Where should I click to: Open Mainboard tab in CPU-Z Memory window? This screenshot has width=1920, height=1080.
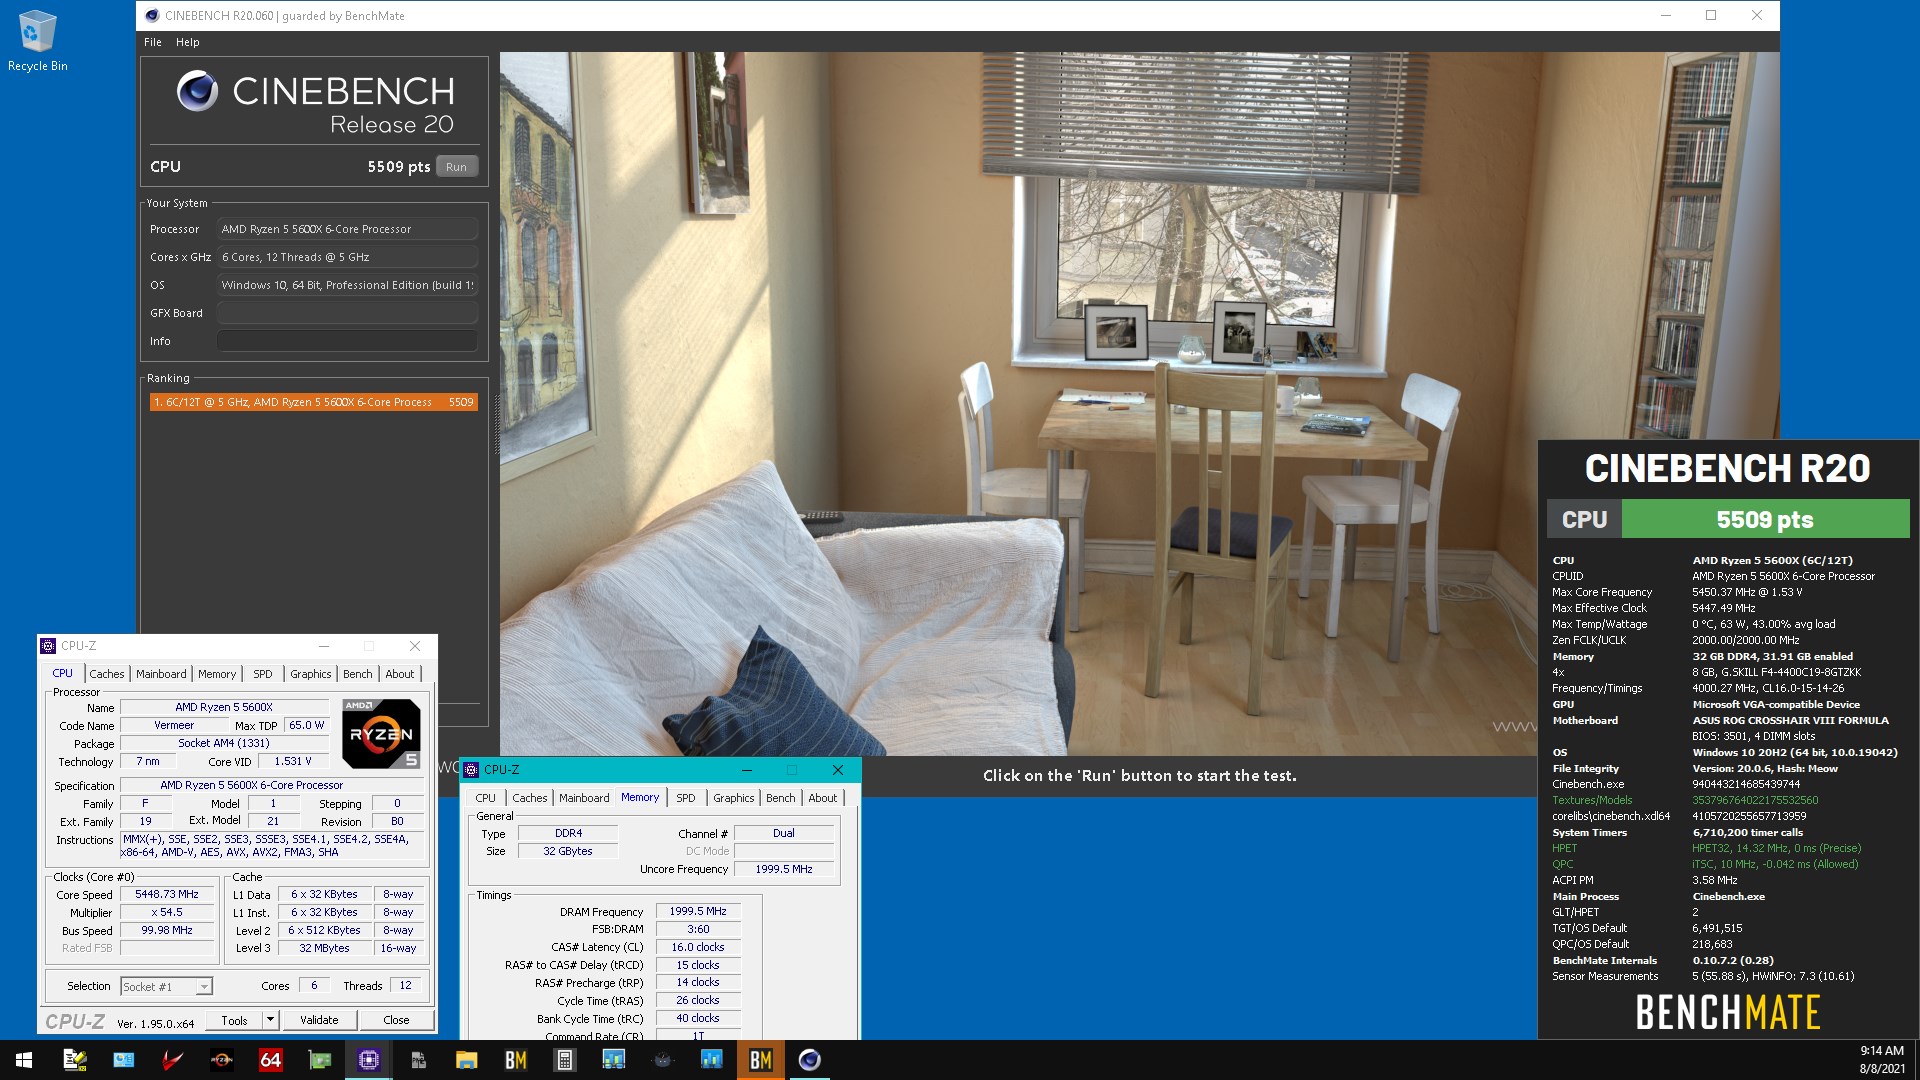(584, 798)
